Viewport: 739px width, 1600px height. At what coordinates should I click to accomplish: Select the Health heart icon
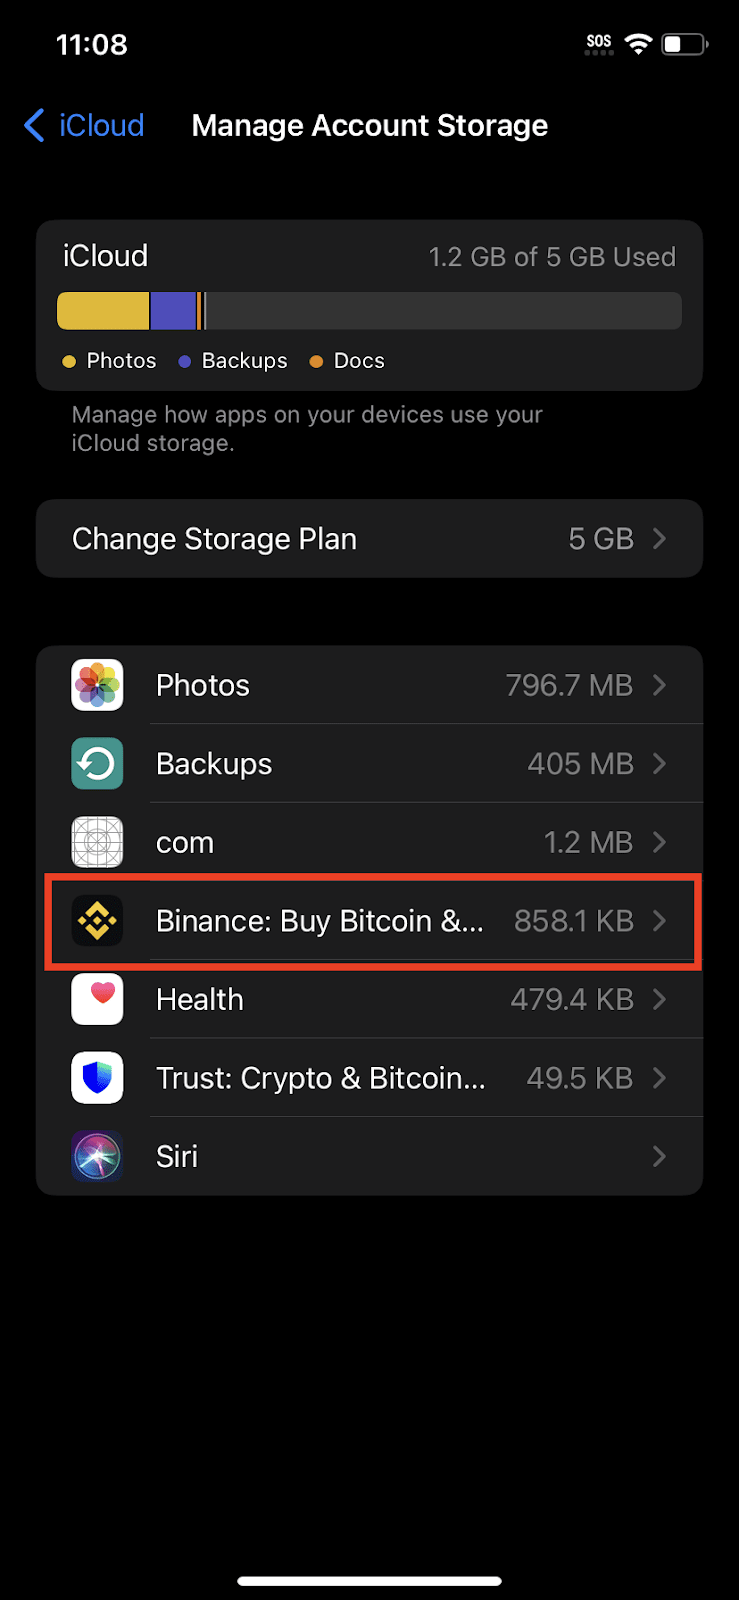(x=97, y=999)
